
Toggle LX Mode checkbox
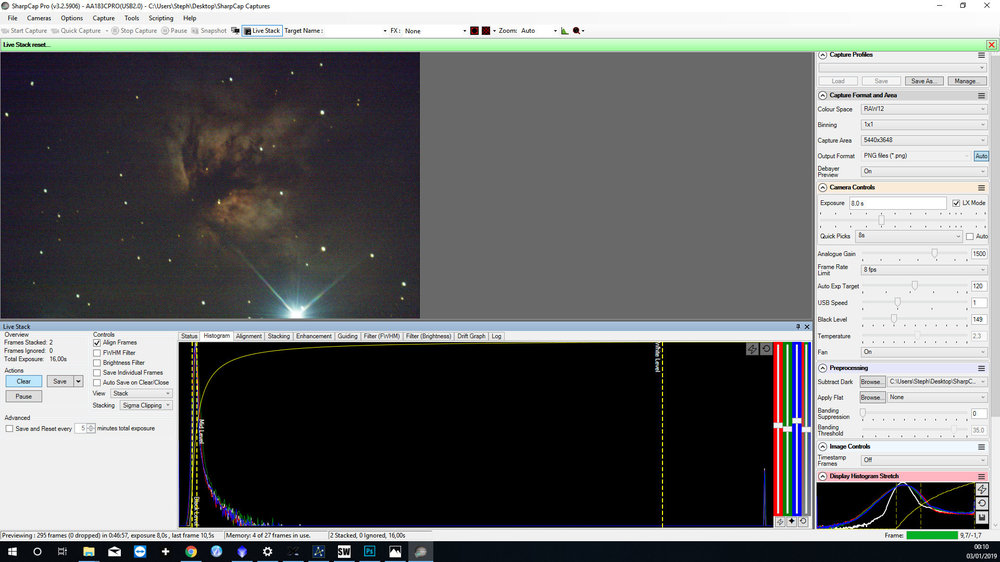(956, 203)
